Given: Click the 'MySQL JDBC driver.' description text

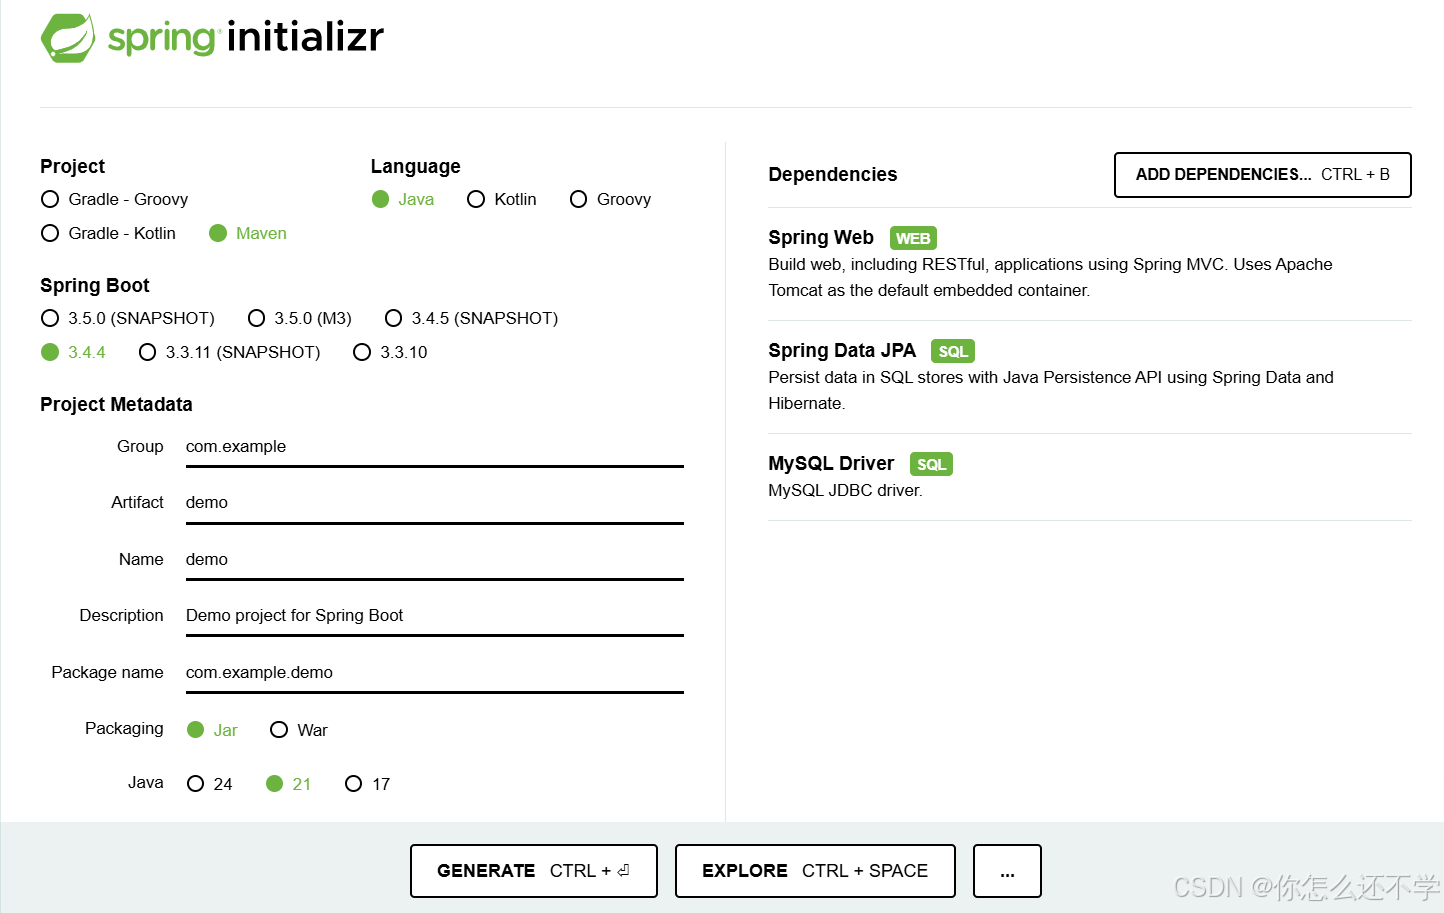Looking at the screenshot, I should tap(845, 491).
